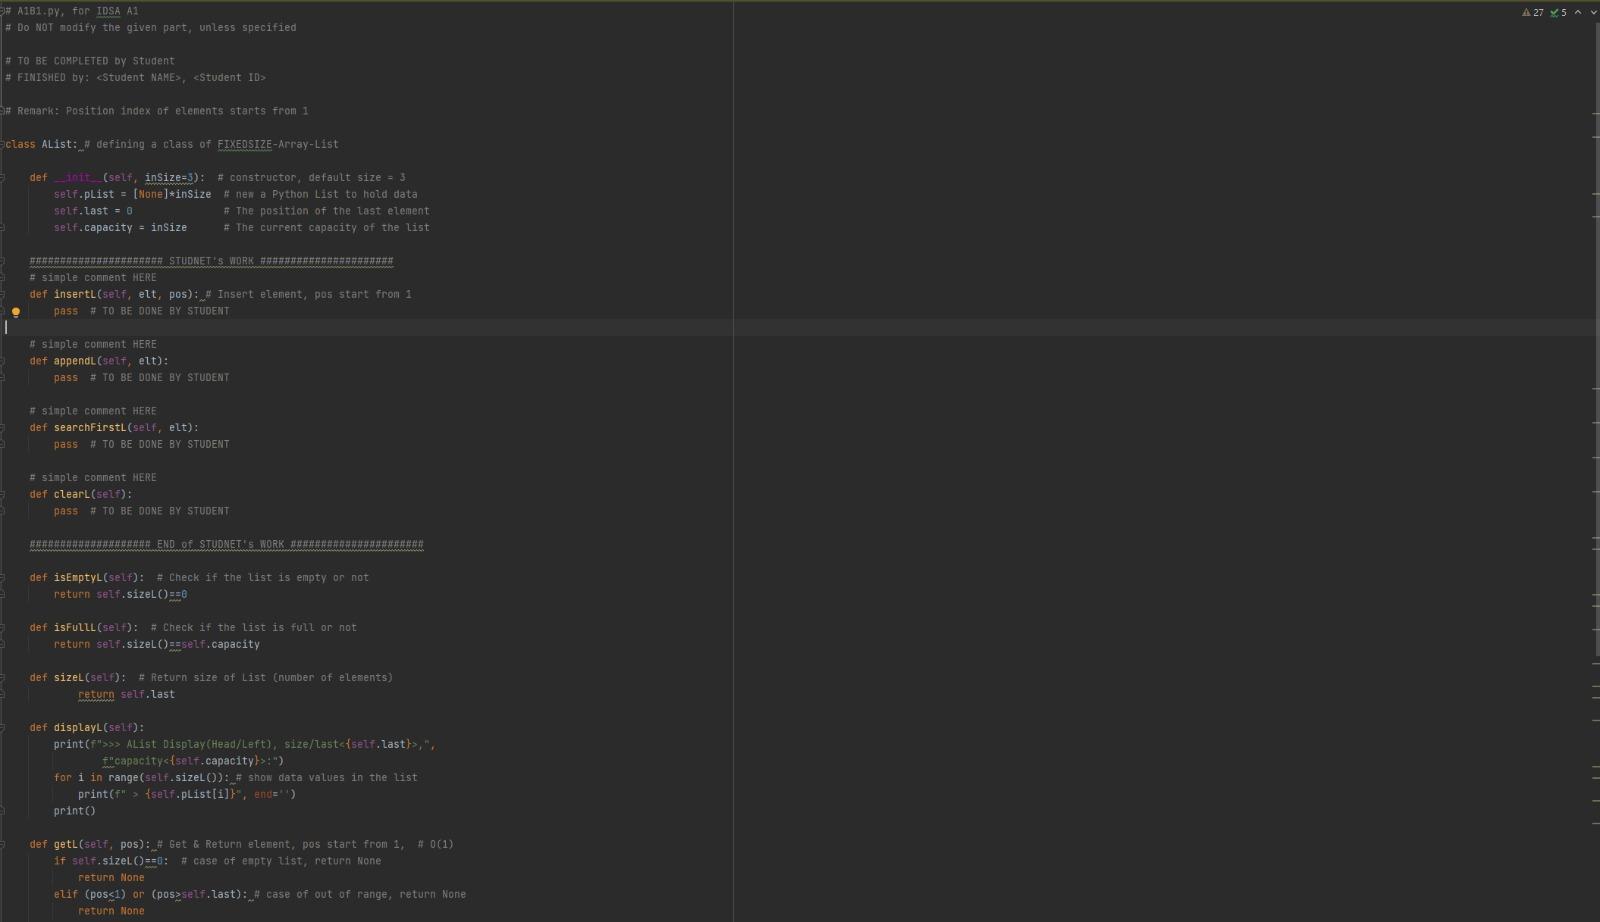Click the range call in the for loop
Viewport: 1600px width, 922px height.
168,778
